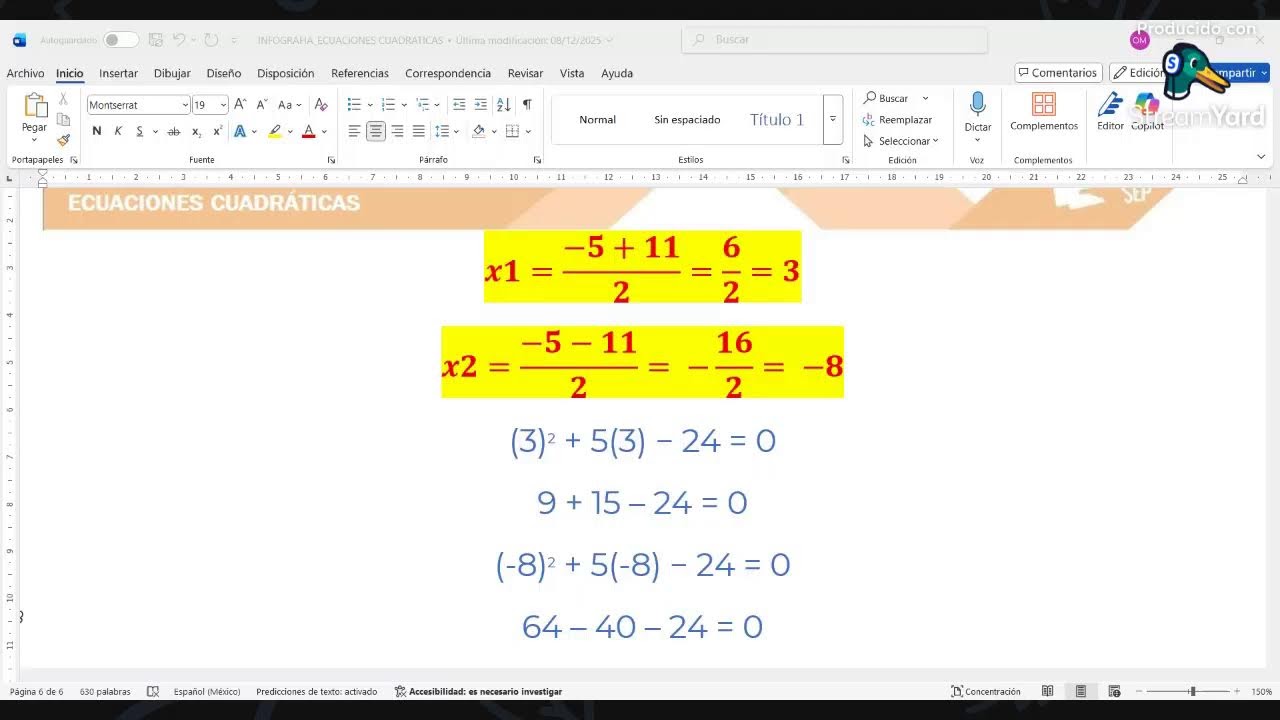Click the Justify icon
Image resolution: width=1280 pixels, height=720 pixels.
click(419, 131)
